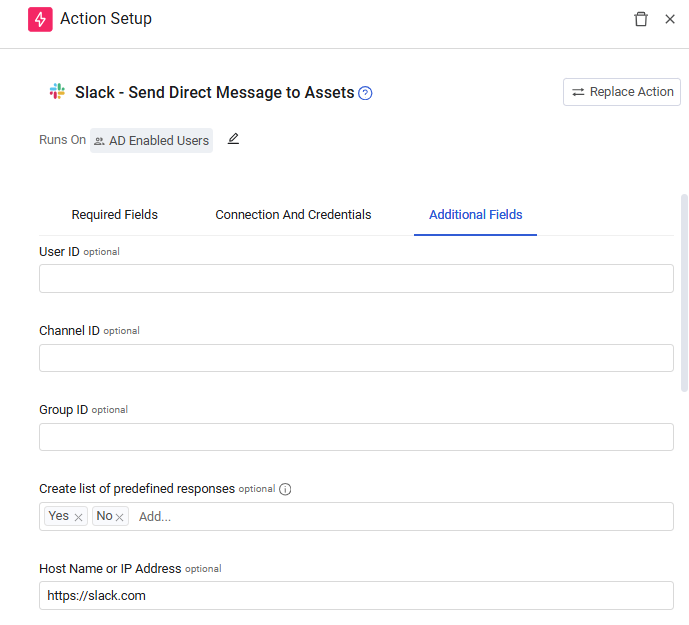
Task: Open the Connection And Credentials tab
Action: pyautogui.click(x=293, y=214)
